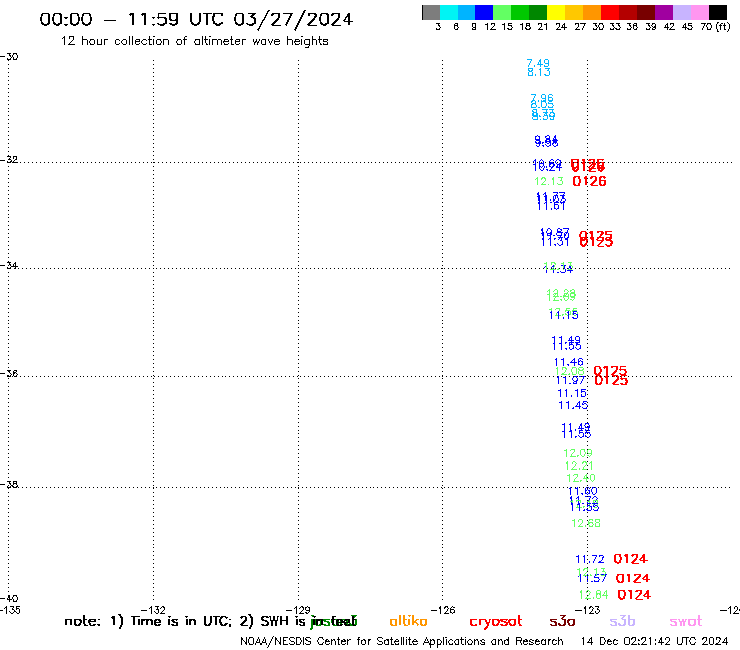Image resolution: width=740 pixels, height=650 pixels.
Task: Select the pink legend swatch before 70
Action: (699, 12)
